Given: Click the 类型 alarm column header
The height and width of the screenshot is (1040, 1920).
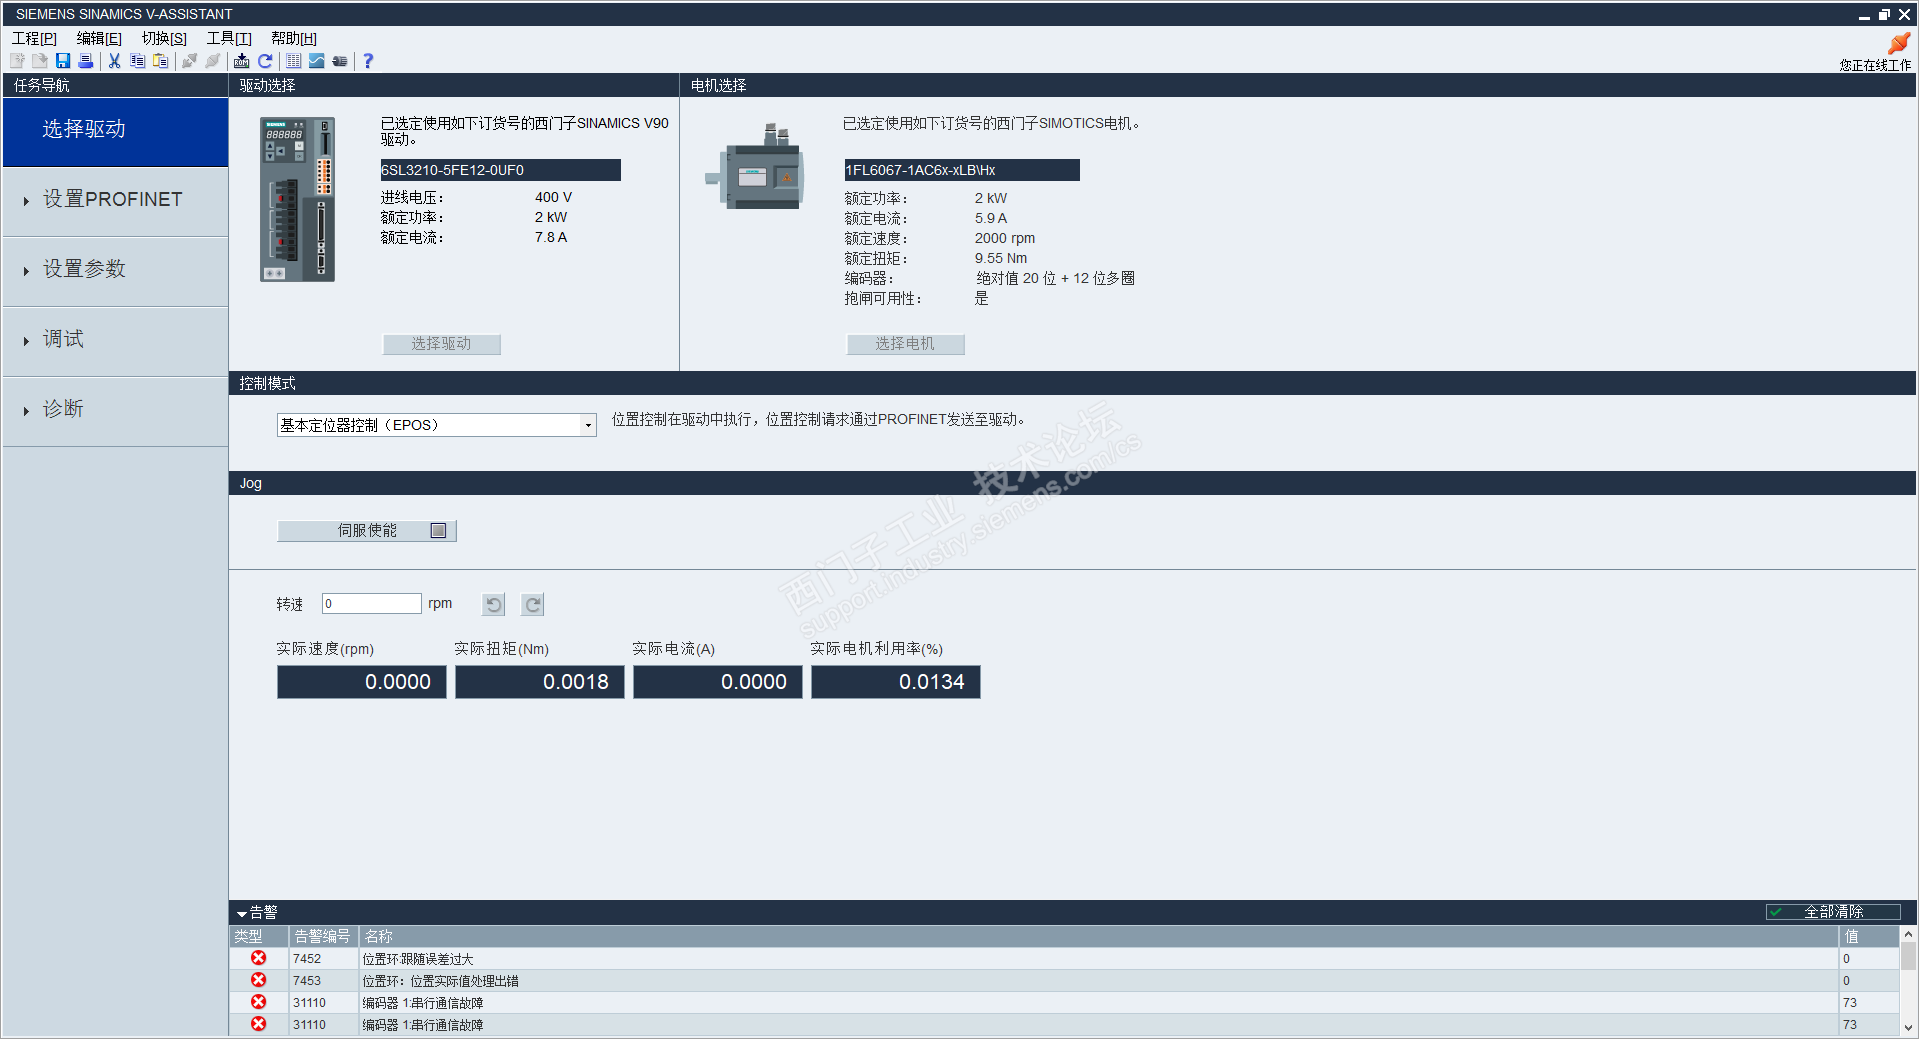Looking at the screenshot, I should tap(259, 936).
